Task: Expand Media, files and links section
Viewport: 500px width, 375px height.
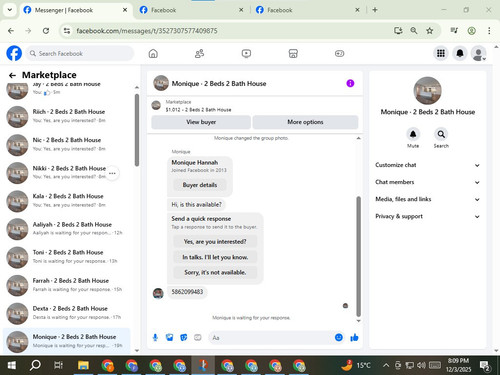Action: click(428, 199)
